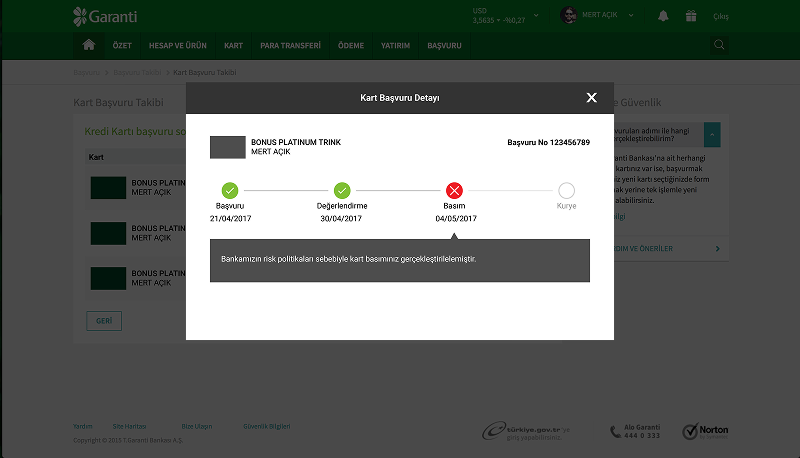Click the green Başvuru step checkmark
The image size is (800, 458).
(x=230, y=190)
